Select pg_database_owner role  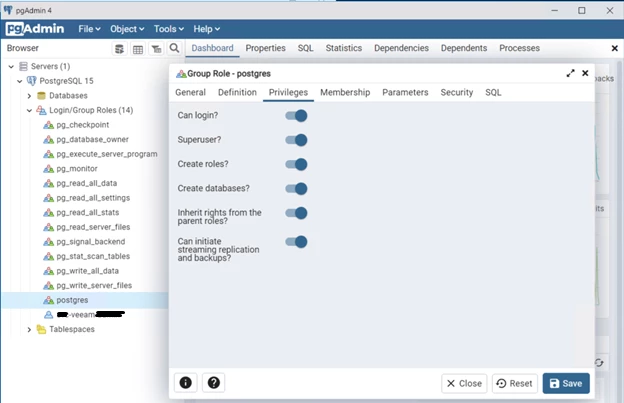(92, 140)
